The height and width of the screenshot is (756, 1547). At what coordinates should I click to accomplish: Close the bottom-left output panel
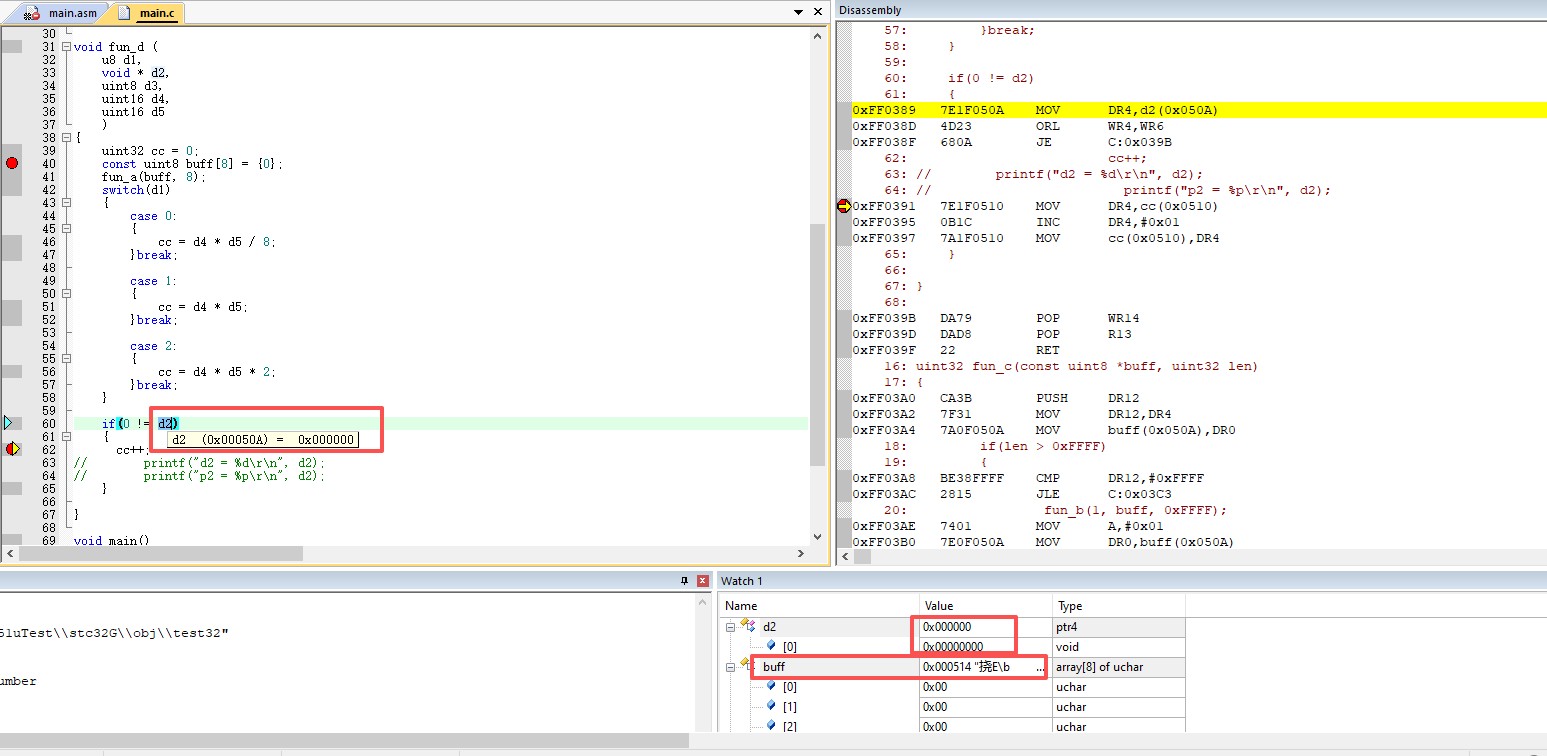704,581
